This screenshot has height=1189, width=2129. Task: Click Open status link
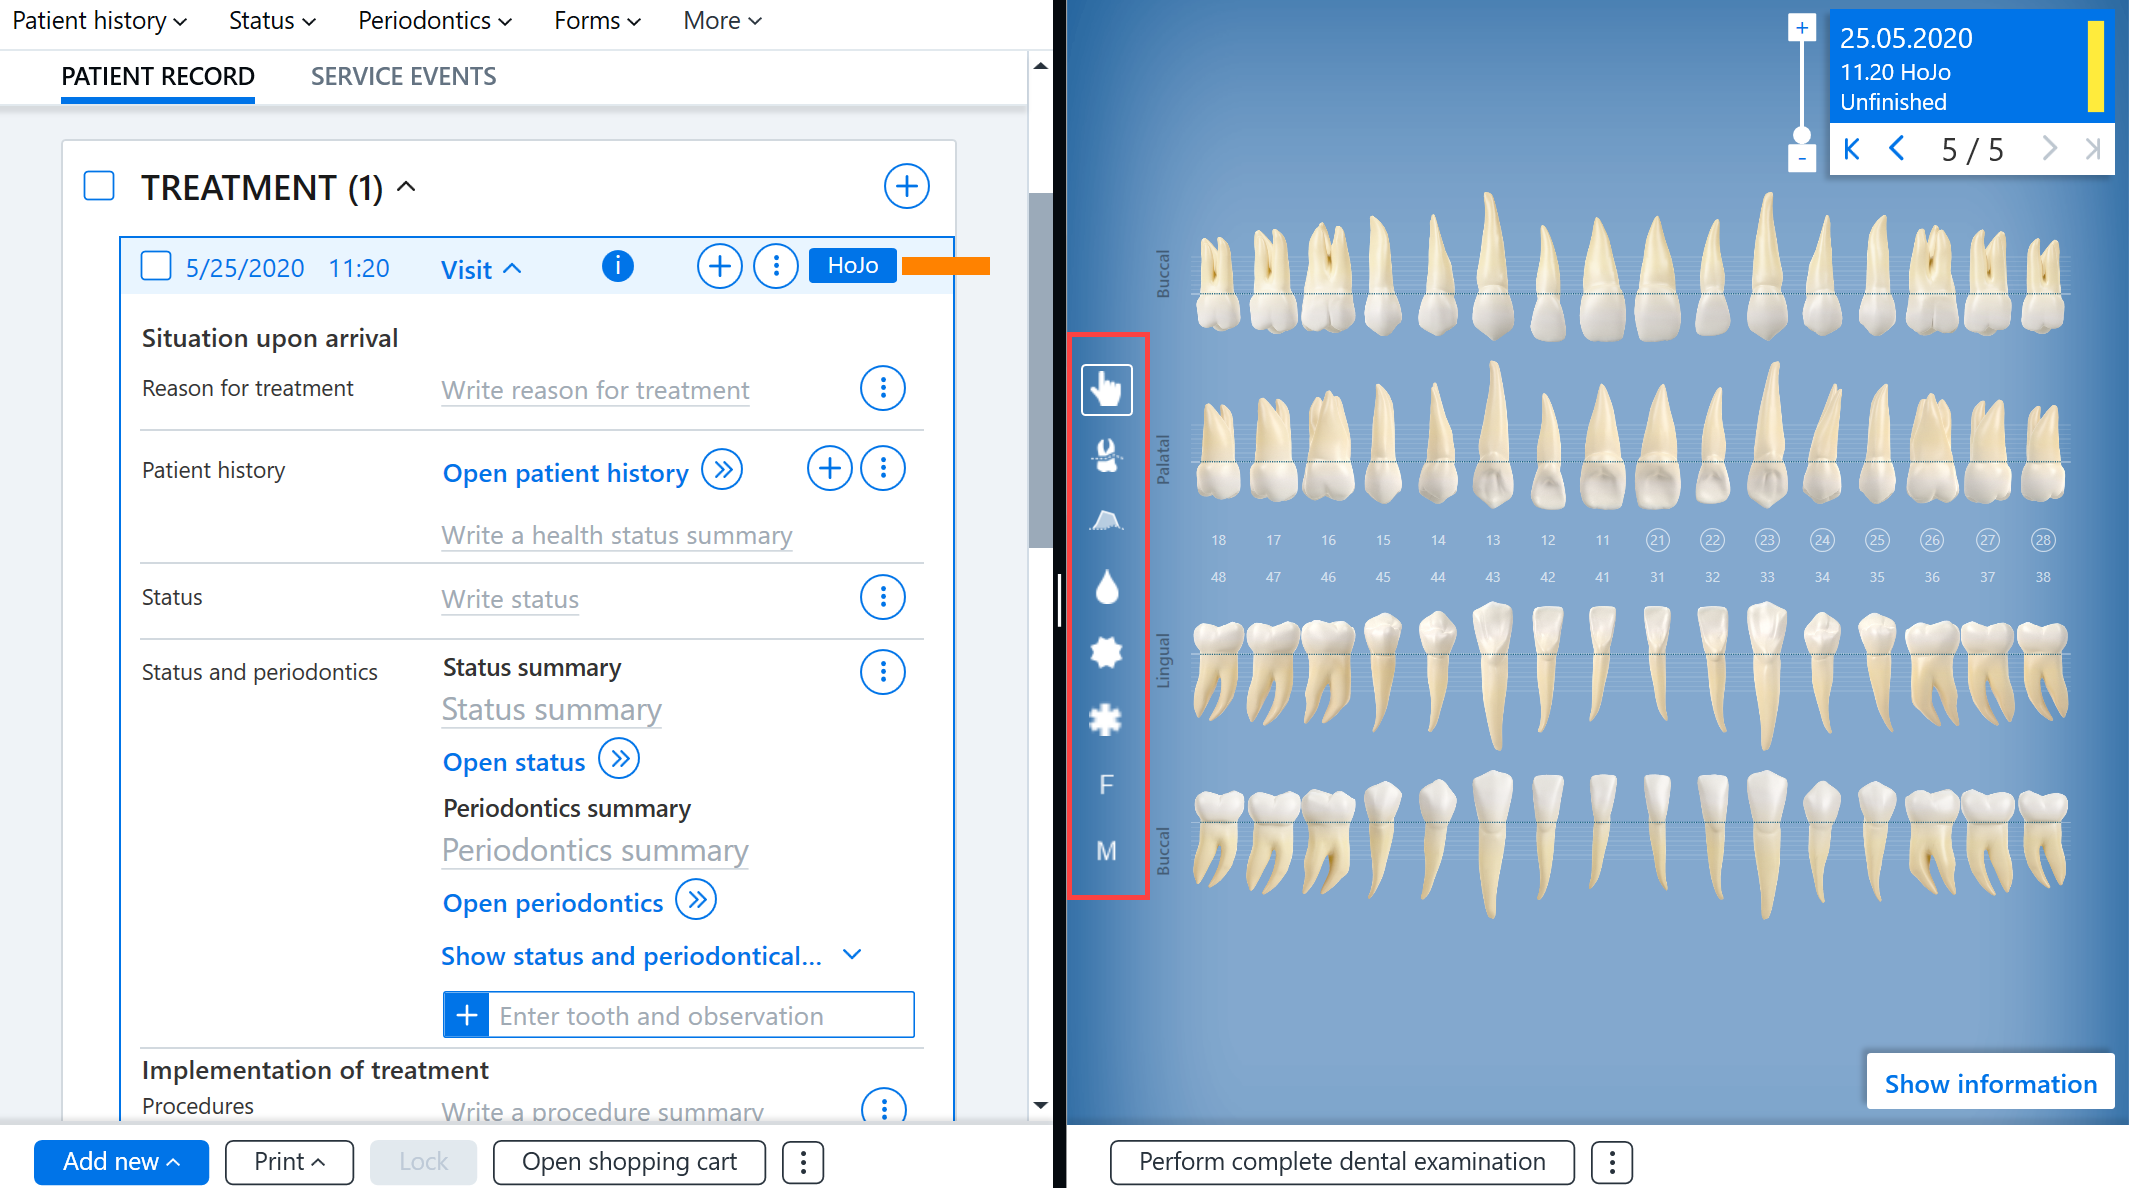pyautogui.click(x=514, y=762)
